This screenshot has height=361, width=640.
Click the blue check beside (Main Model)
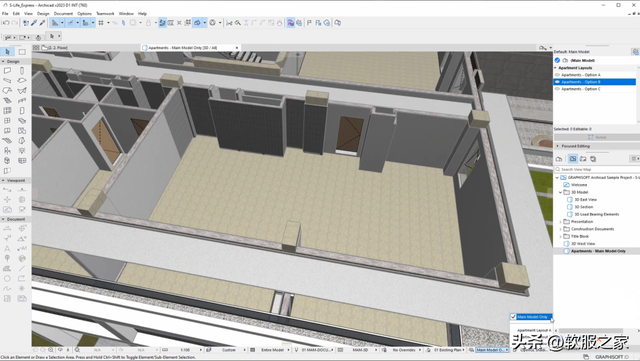point(557,60)
